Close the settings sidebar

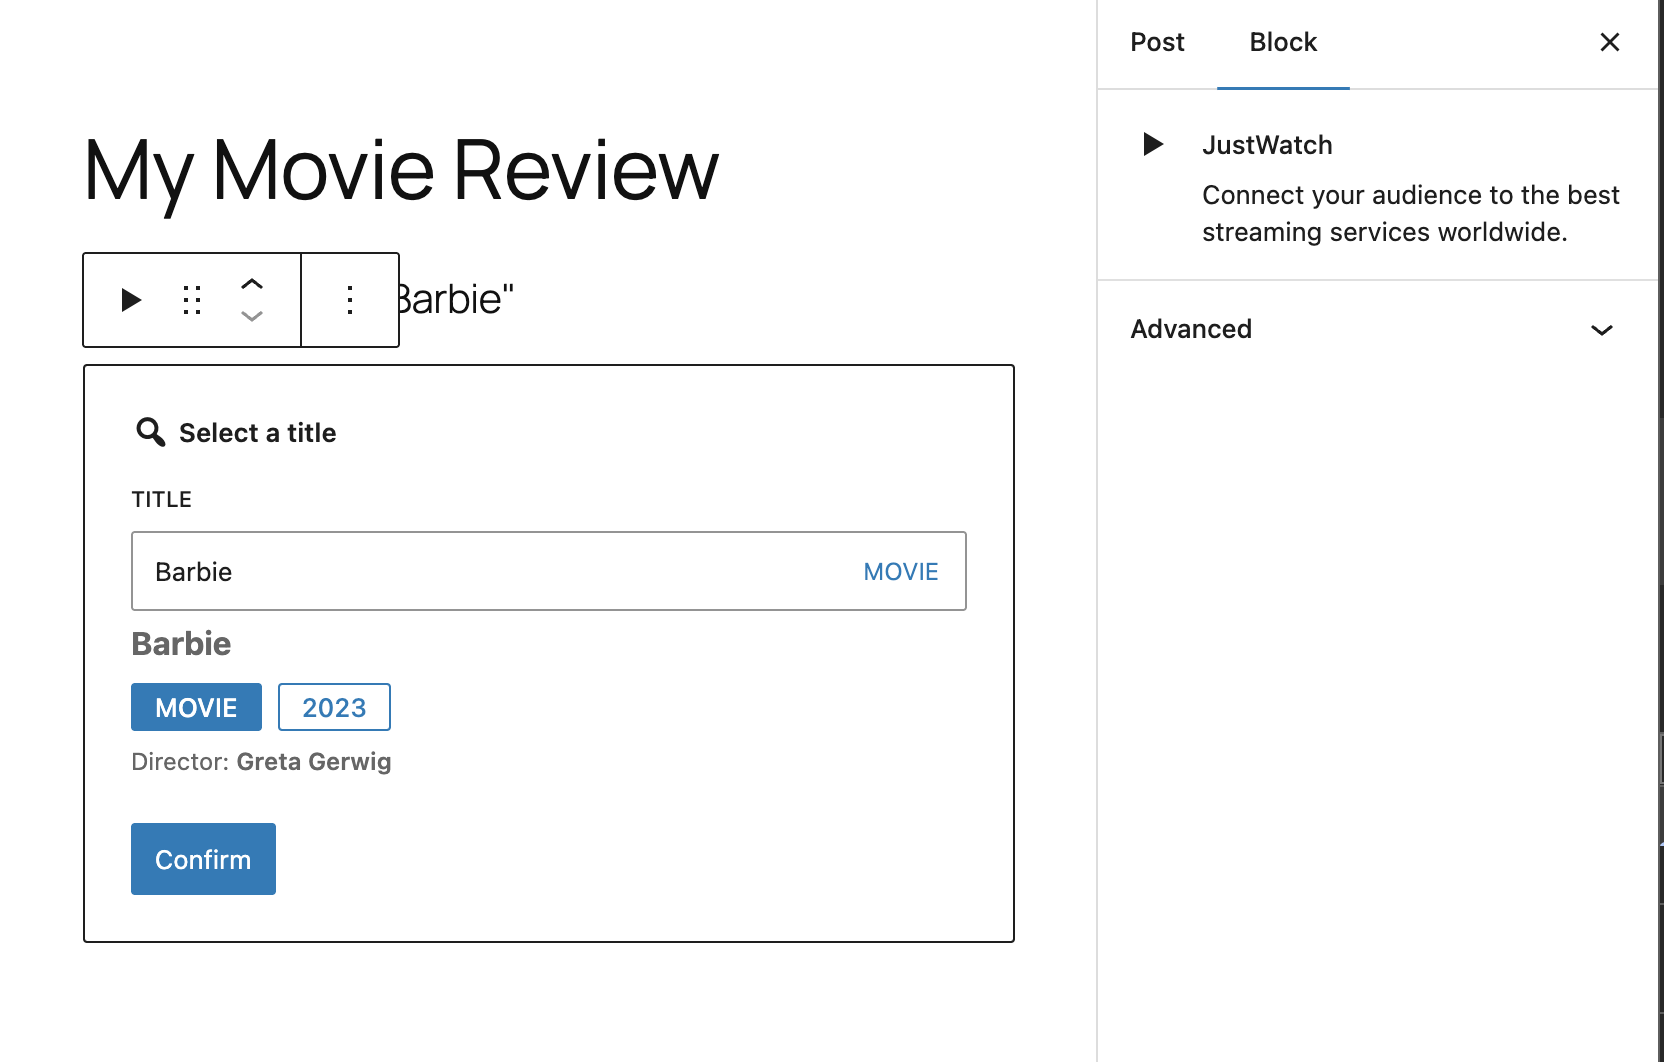tap(1609, 42)
